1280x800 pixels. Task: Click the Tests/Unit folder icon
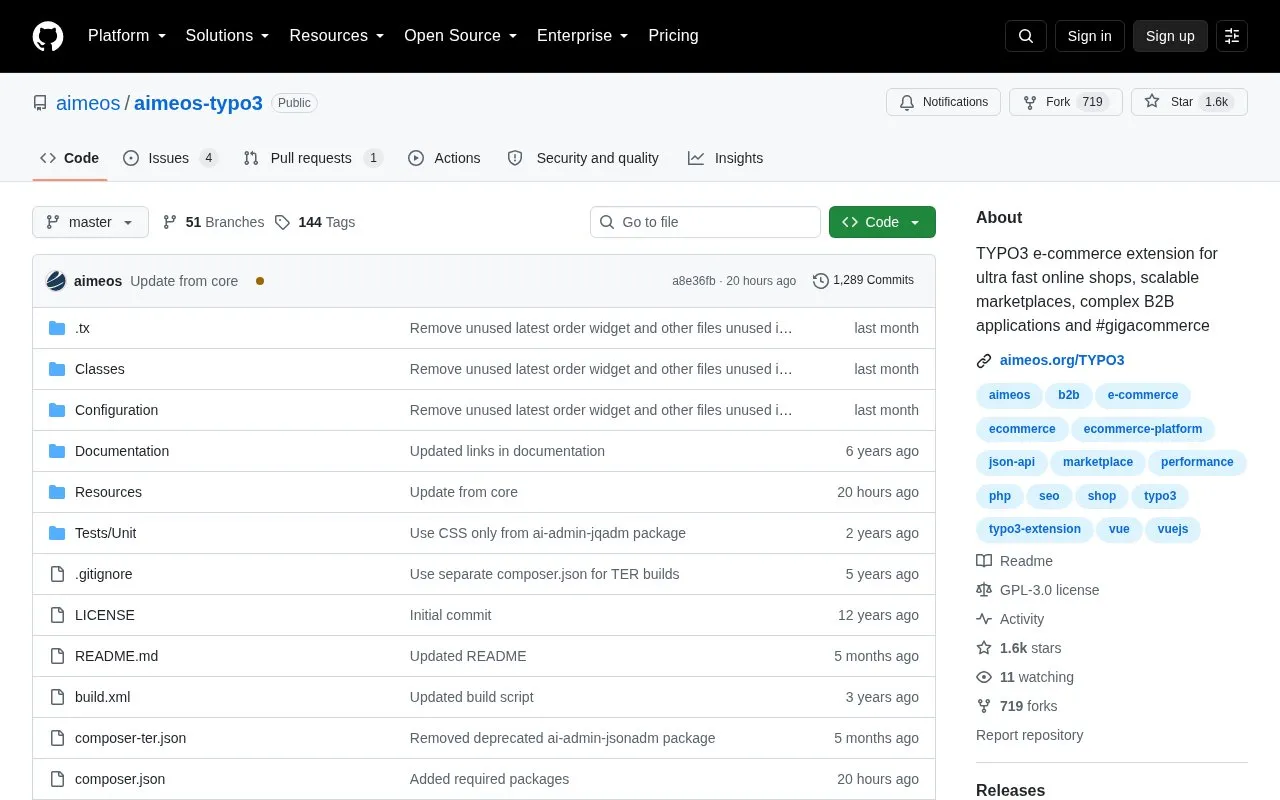tap(57, 533)
